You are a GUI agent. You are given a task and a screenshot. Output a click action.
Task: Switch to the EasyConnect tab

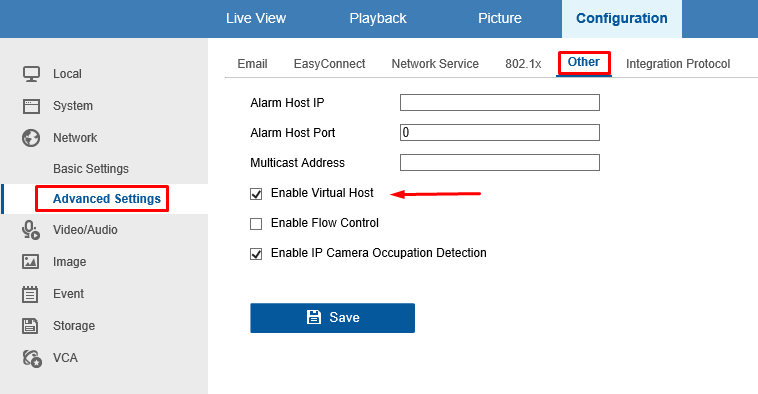click(x=329, y=64)
